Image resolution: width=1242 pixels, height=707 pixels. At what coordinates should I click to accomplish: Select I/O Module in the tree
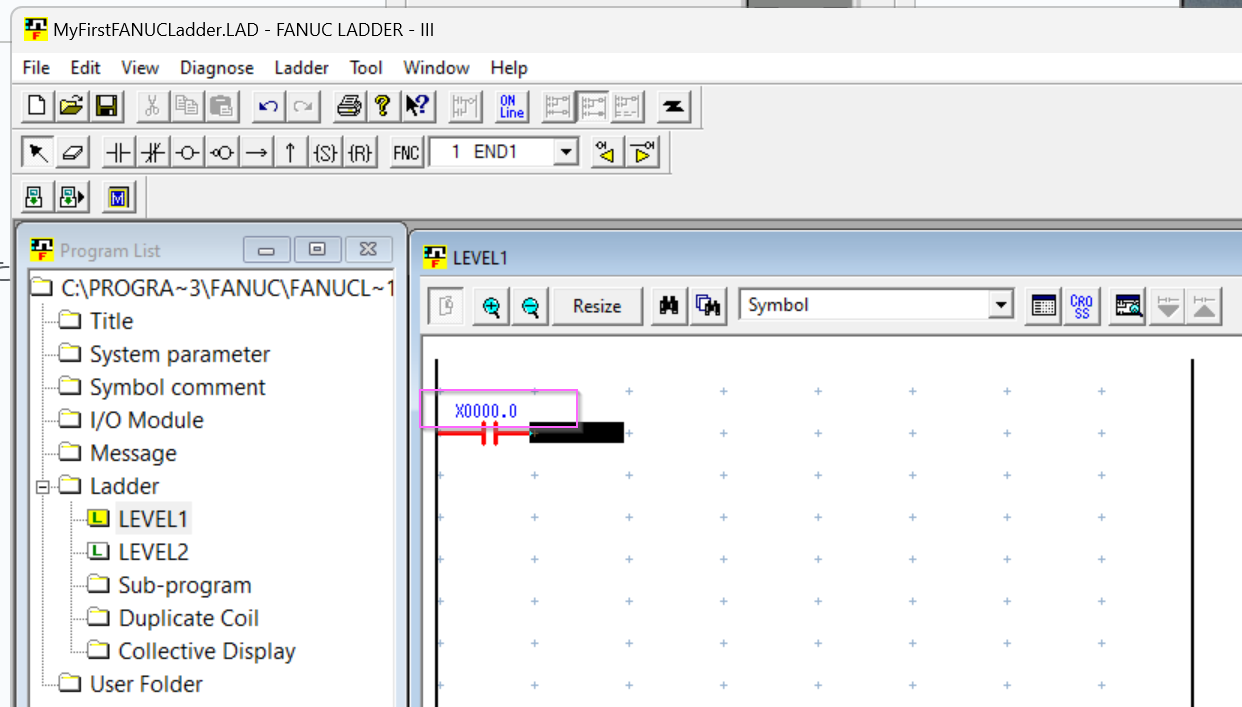(146, 420)
